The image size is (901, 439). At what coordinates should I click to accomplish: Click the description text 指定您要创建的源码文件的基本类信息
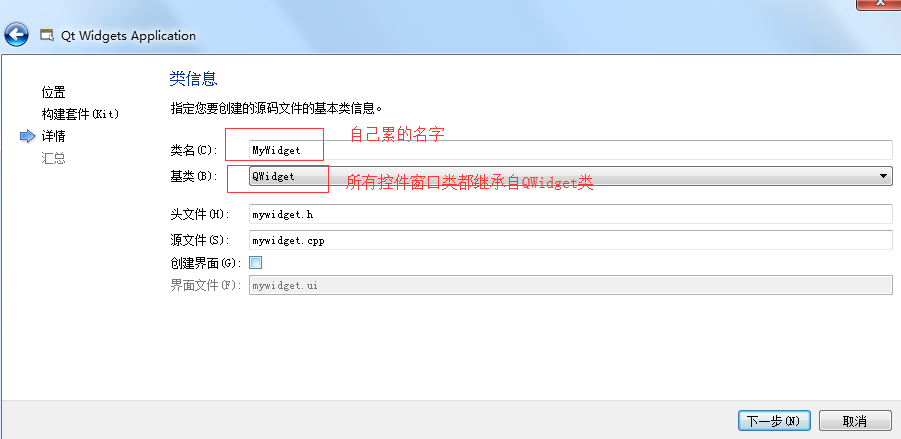click(x=276, y=107)
